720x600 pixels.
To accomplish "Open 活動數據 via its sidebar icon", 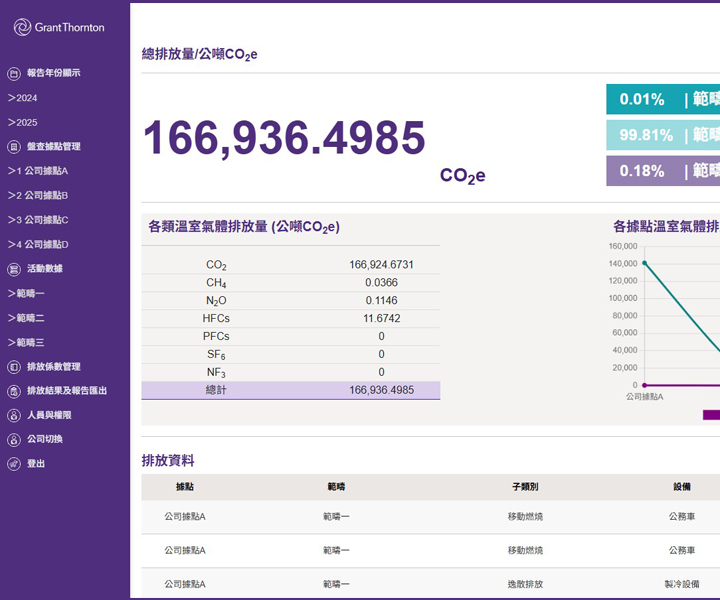I will point(14,269).
